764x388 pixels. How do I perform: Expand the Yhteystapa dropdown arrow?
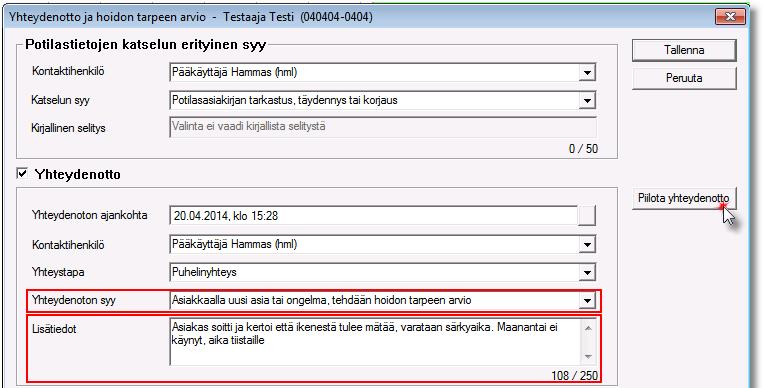(587, 272)
